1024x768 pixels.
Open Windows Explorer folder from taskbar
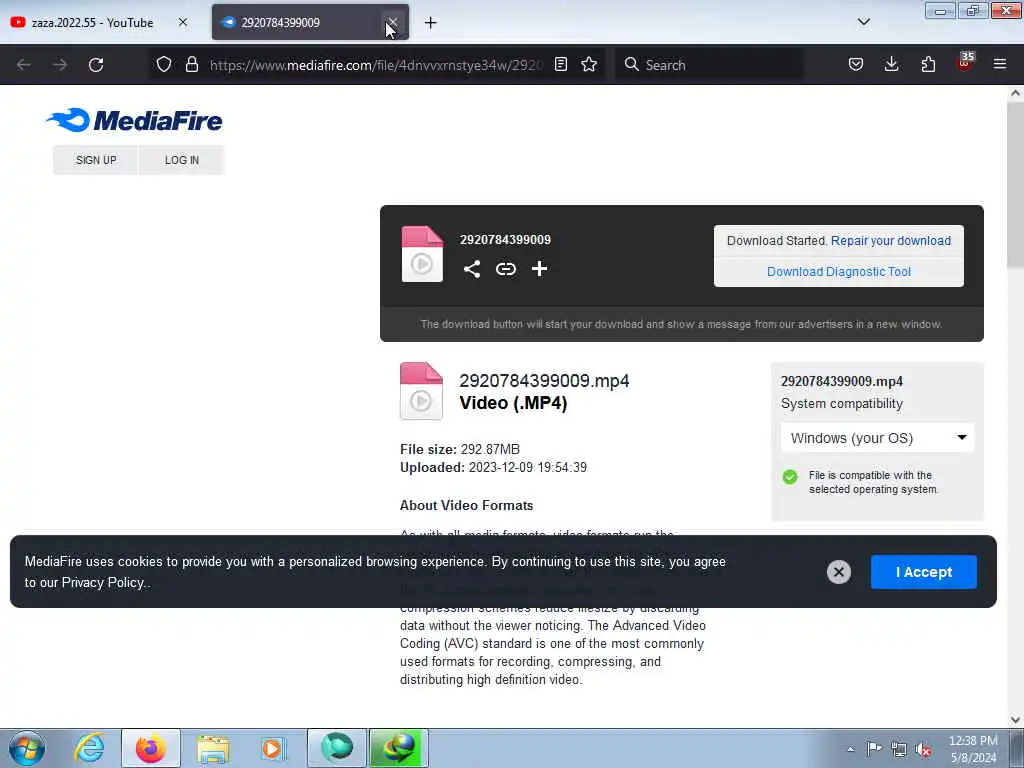click(x=213, y=748)
